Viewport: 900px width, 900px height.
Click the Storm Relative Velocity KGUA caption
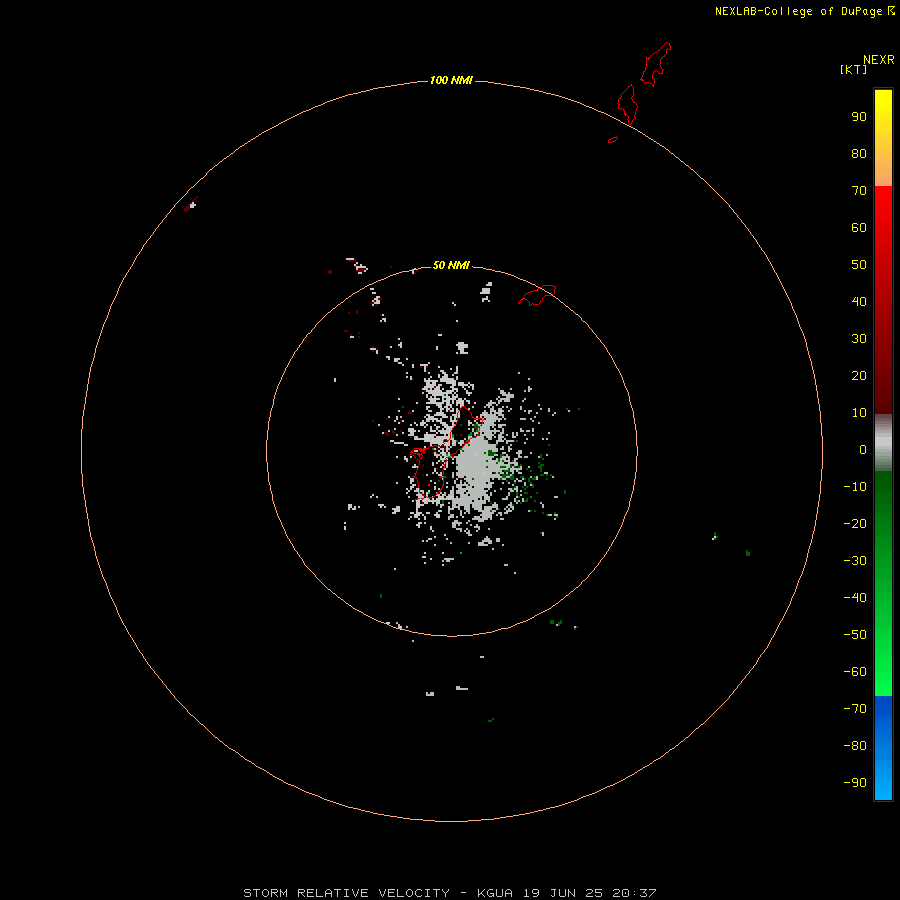[450, 893]
